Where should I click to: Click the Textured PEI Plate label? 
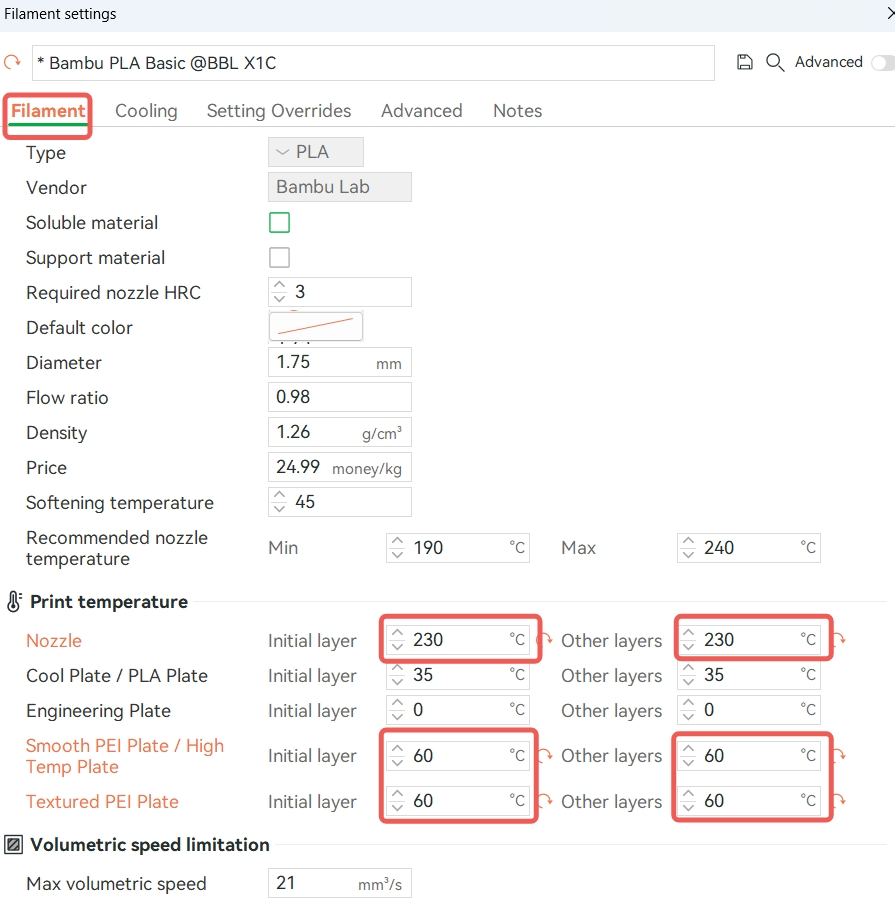pyautogui.click(x=102, y=801)
